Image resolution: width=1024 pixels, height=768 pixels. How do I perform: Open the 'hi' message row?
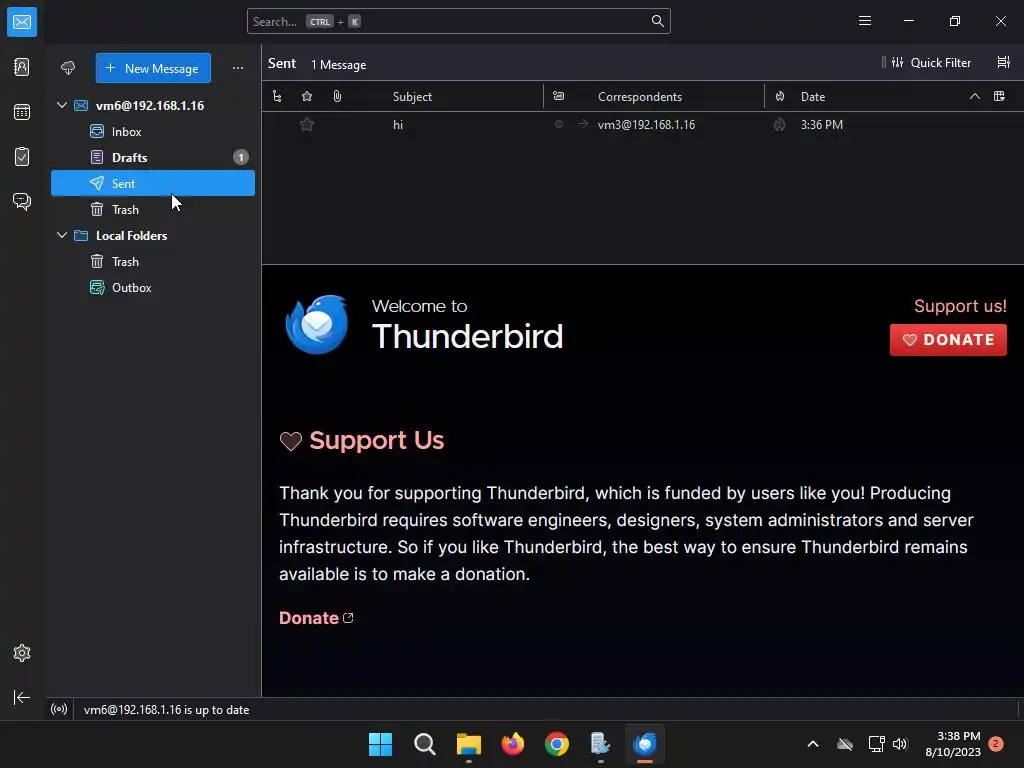643,124
